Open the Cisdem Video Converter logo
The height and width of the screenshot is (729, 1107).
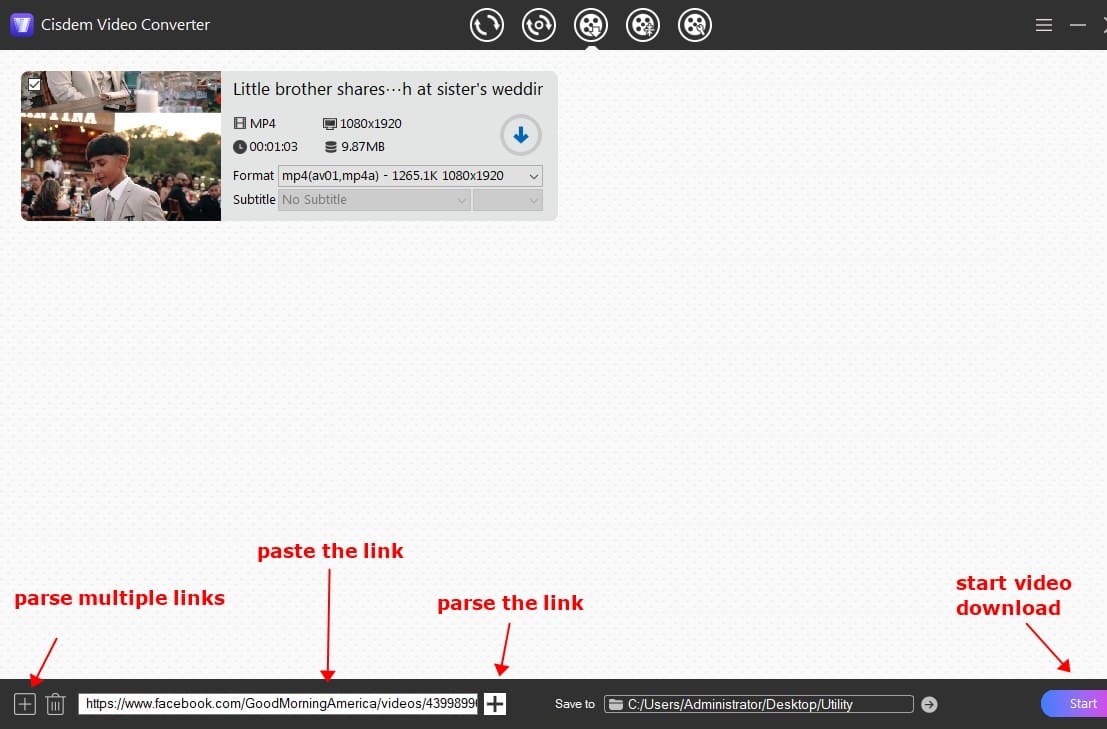click(x=21, y=24)
